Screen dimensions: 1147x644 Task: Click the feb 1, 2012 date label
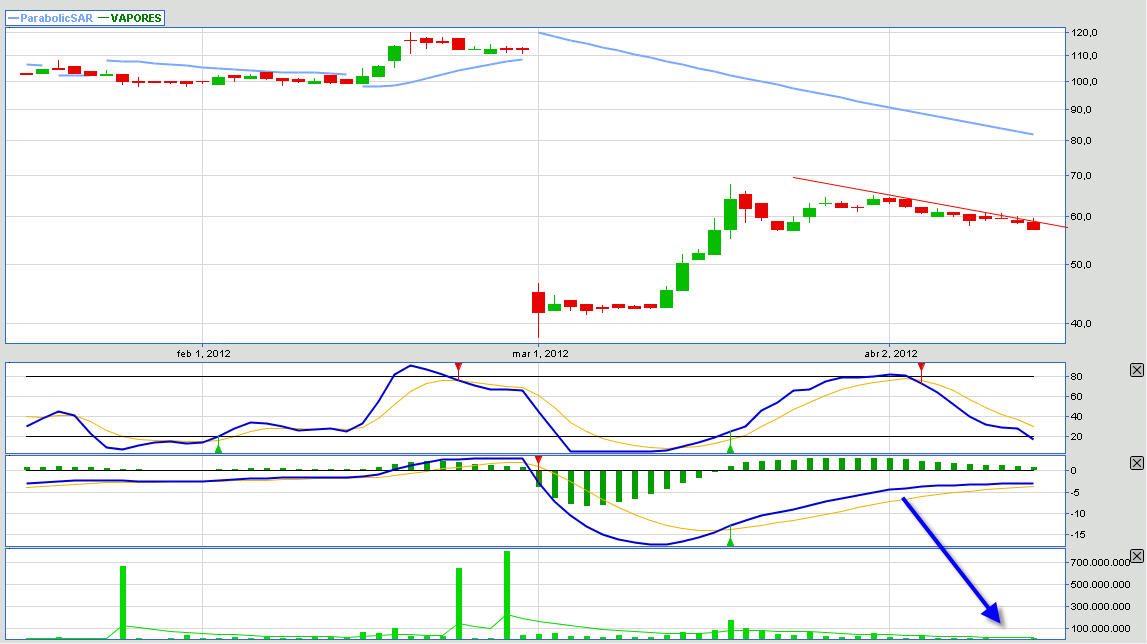coord(203,353)
